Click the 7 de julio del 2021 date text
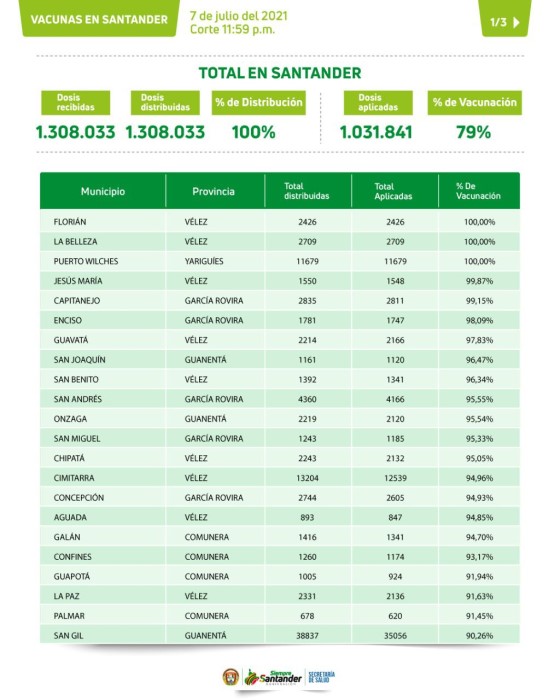This screenshot has width=560, height=700. pyautogui.click(x=238, y=16)
